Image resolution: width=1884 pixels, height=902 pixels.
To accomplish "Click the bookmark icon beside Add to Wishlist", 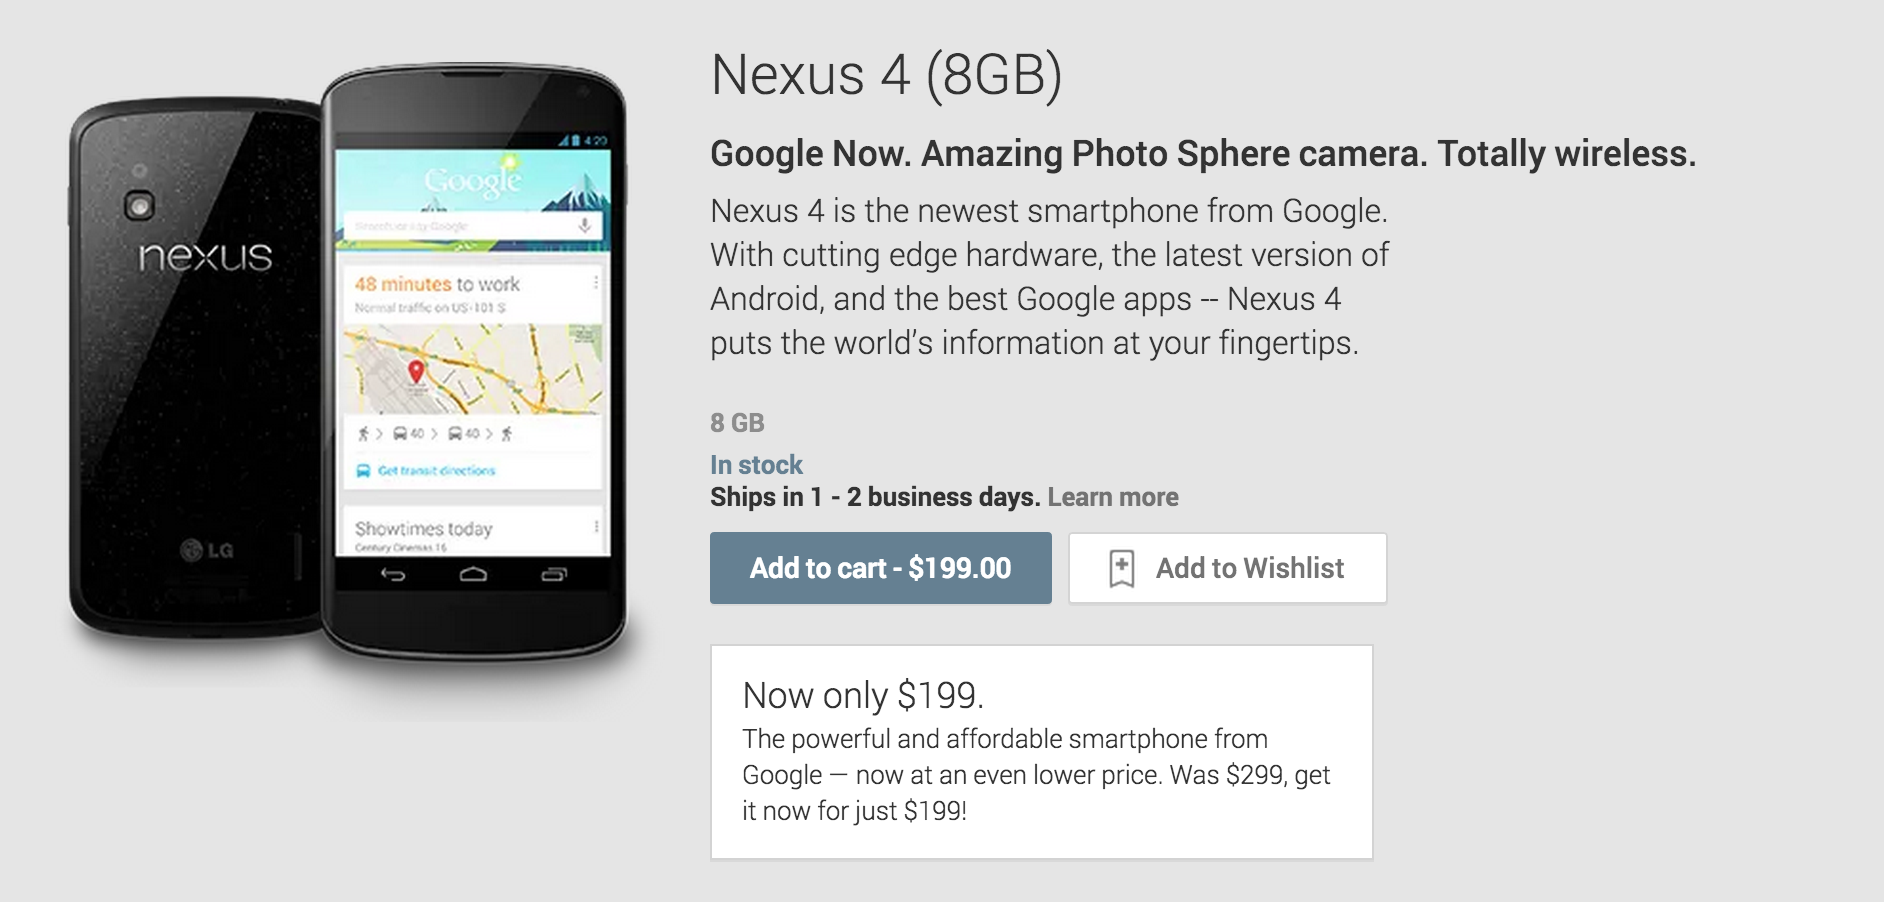I will [1122, 568].
